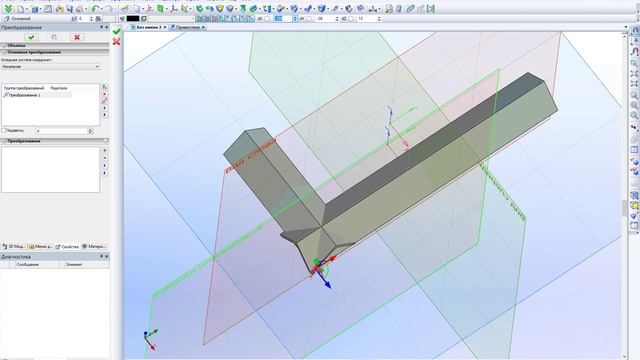Image resolution: width=640 pixels, height=360 pixels.
Task: Click the topmost icon of right vertical toolbar
Action: 634,31
